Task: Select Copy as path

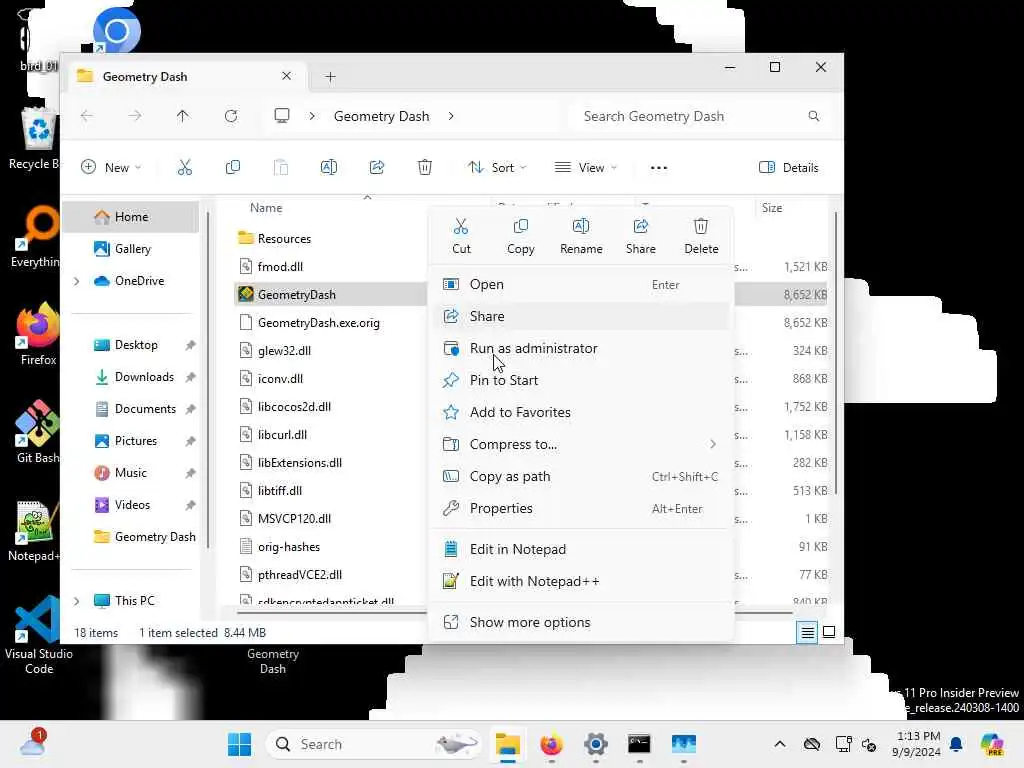Action: [x=581, y=476]
